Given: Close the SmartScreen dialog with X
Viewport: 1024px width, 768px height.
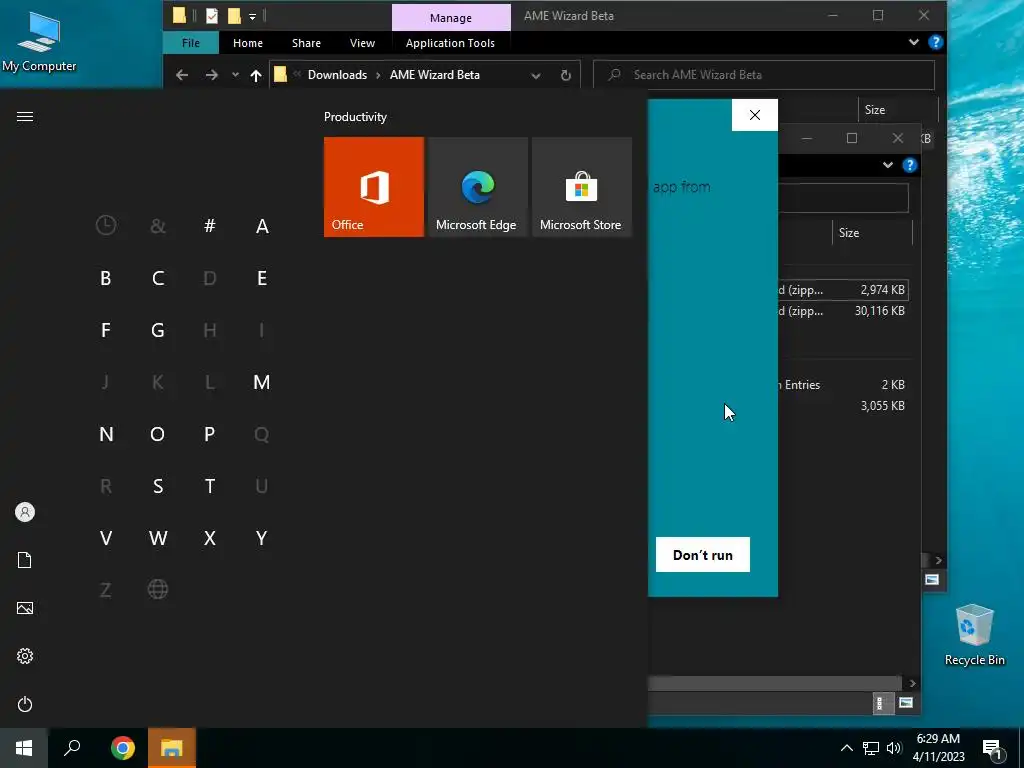Looking at the screenshot, I should point(755,115).
